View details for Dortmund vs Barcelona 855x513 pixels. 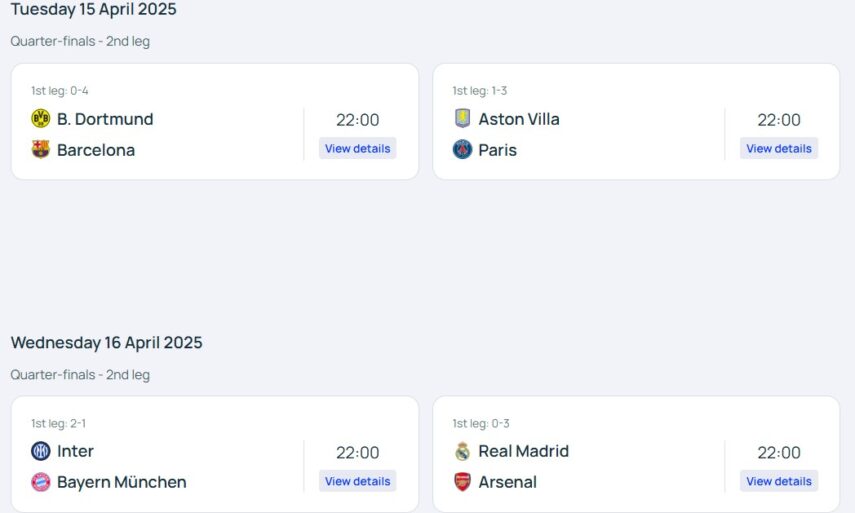(358, 148)
